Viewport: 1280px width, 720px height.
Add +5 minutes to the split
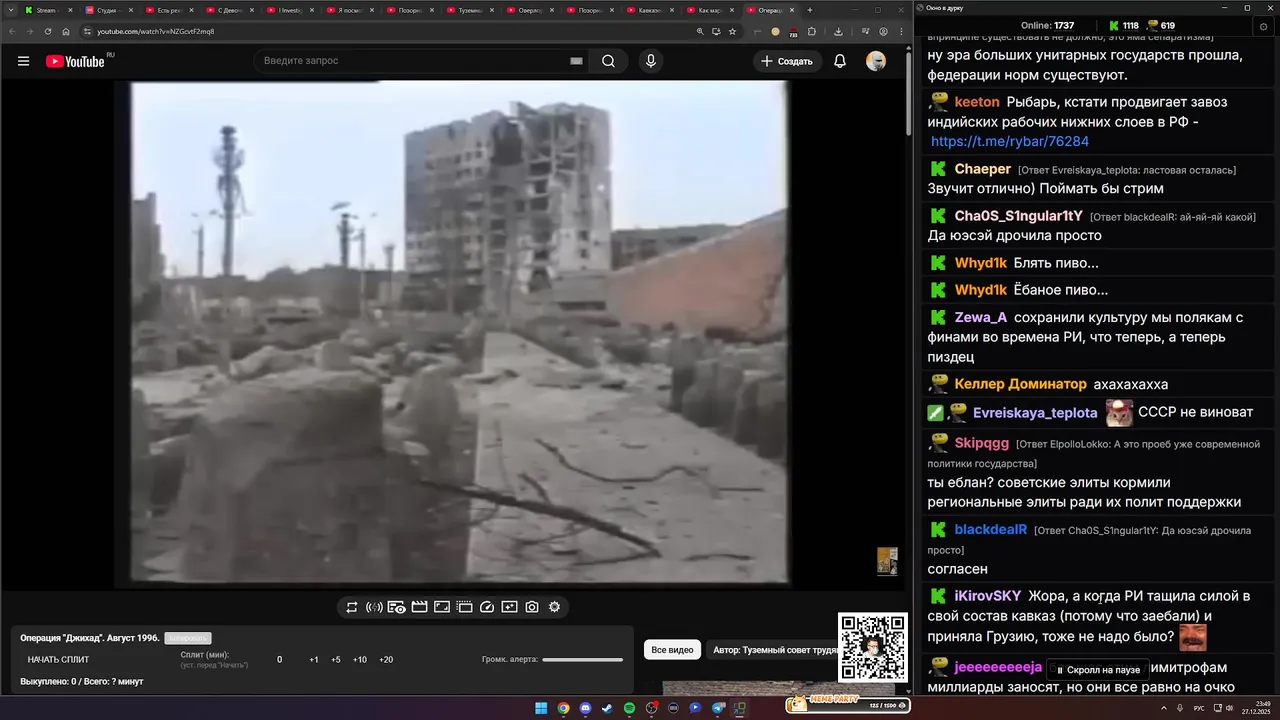336,660
